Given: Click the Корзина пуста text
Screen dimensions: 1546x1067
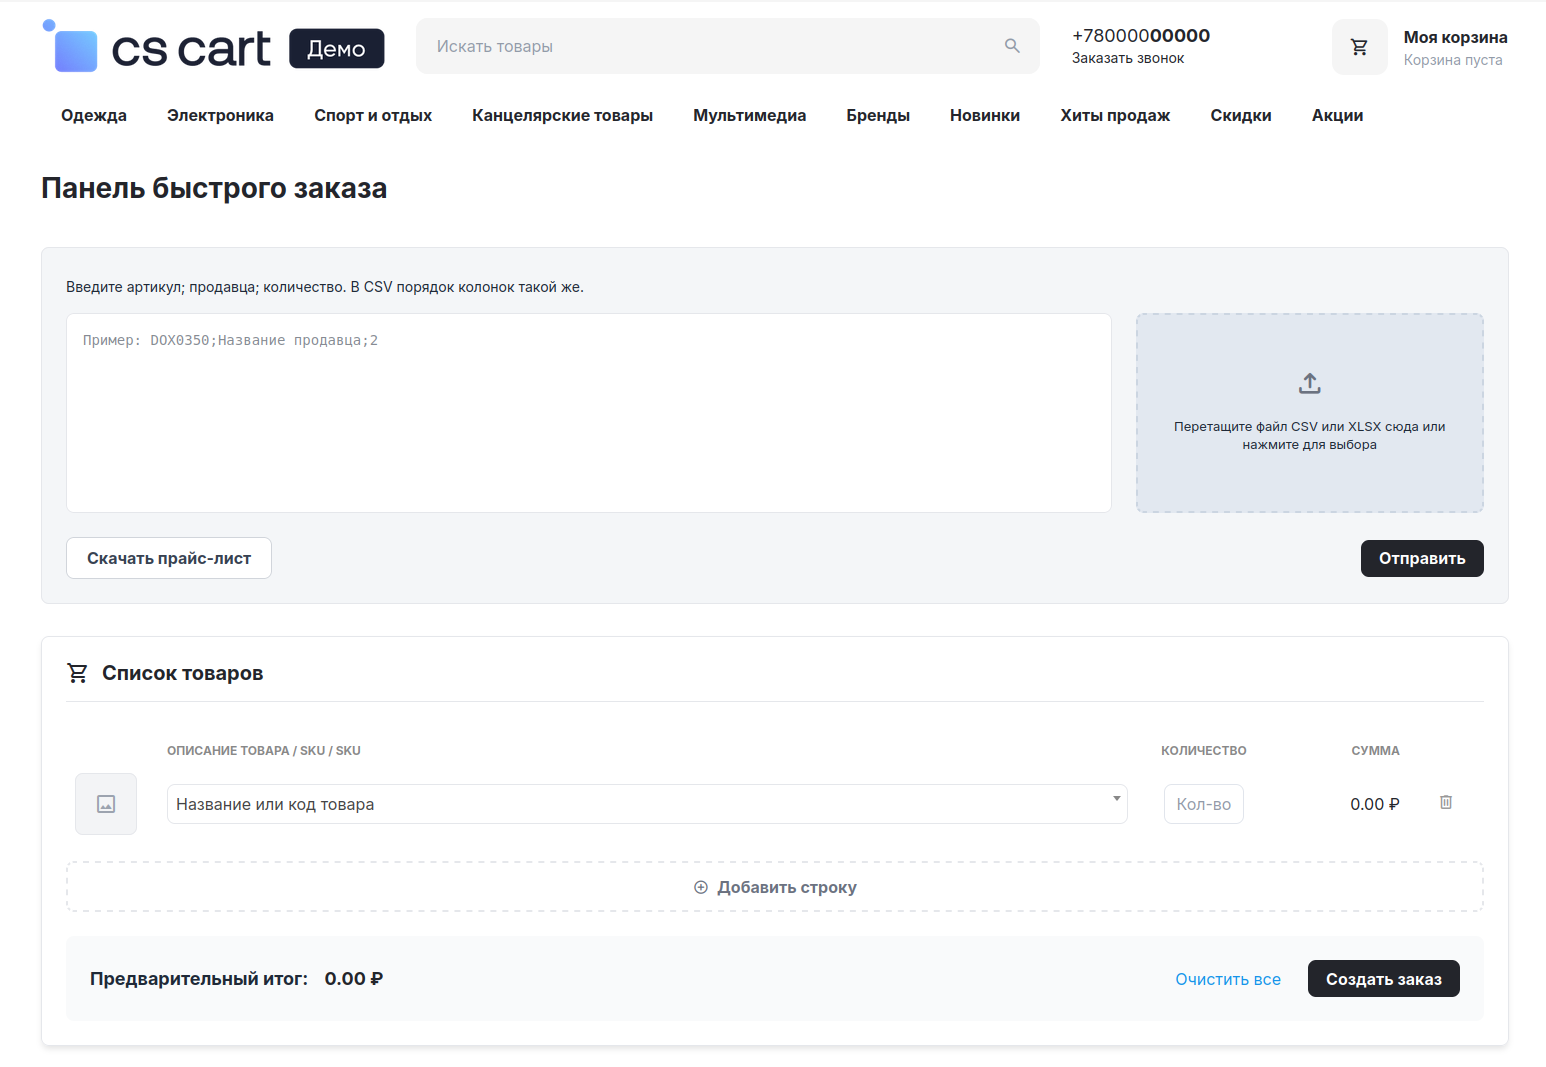Looking at the screenshot, I should 1453,60.
